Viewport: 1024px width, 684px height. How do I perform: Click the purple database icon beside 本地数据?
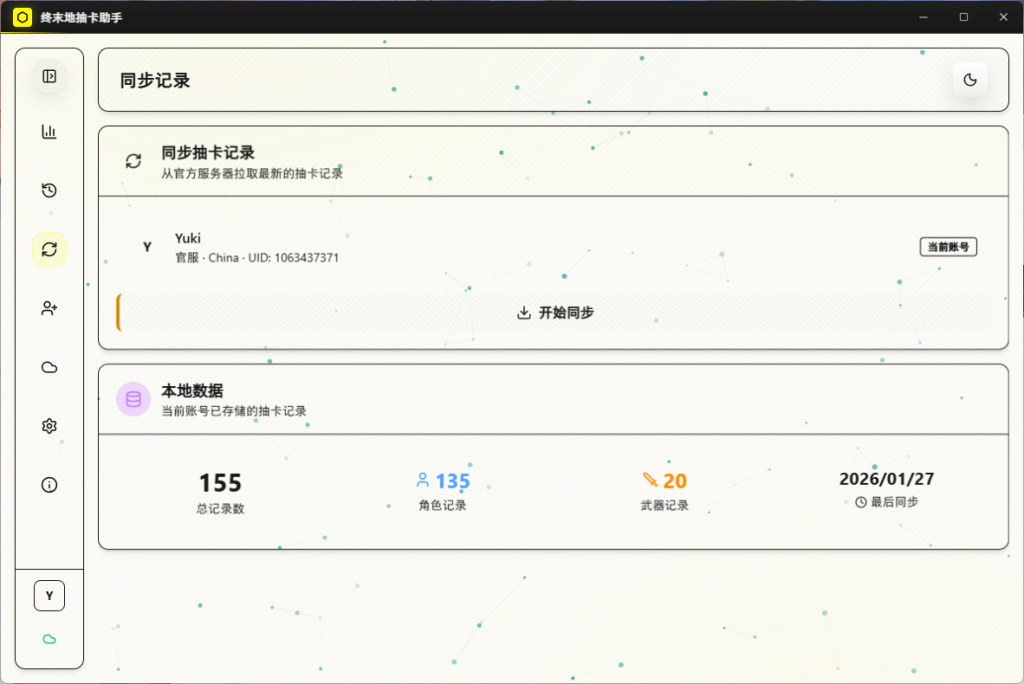pyautogui.click(x=133, y=399)
